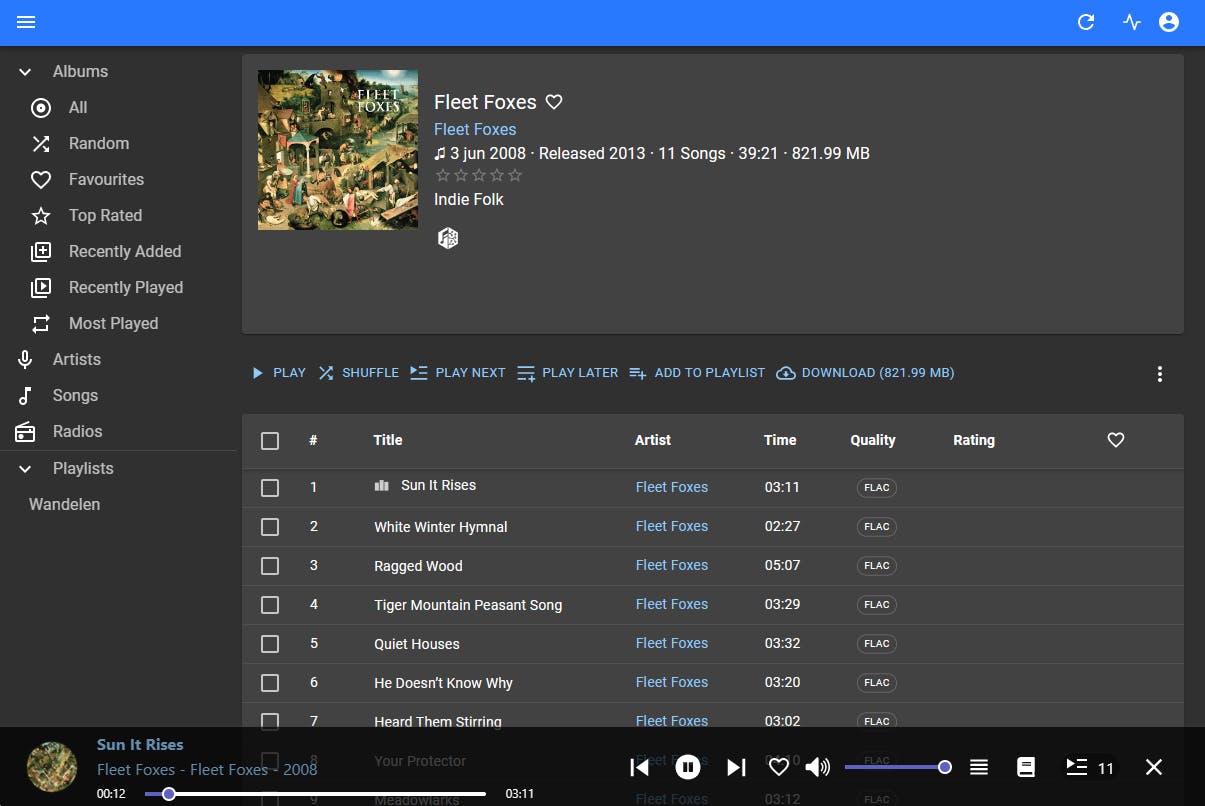Click the Radios icon
This screenshot has height=806, width=1205.
pyautogui.click(x=25, y=432)
